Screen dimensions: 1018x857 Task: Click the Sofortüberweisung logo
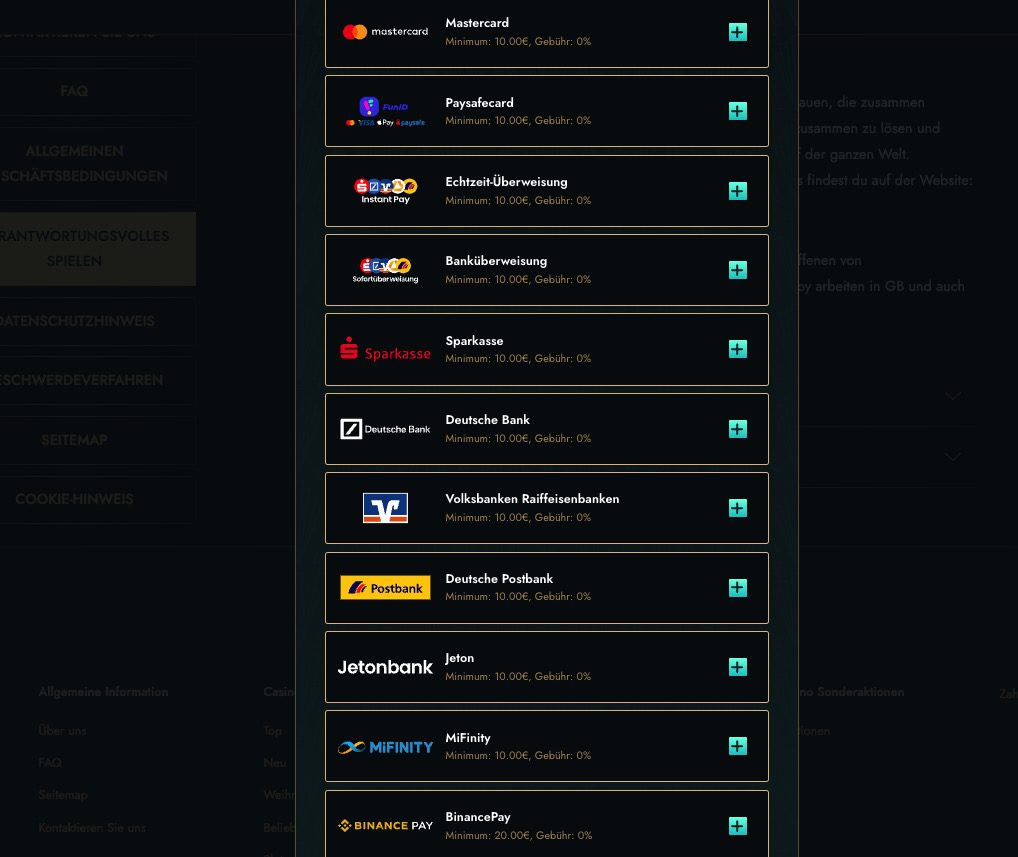coord(385,270)
